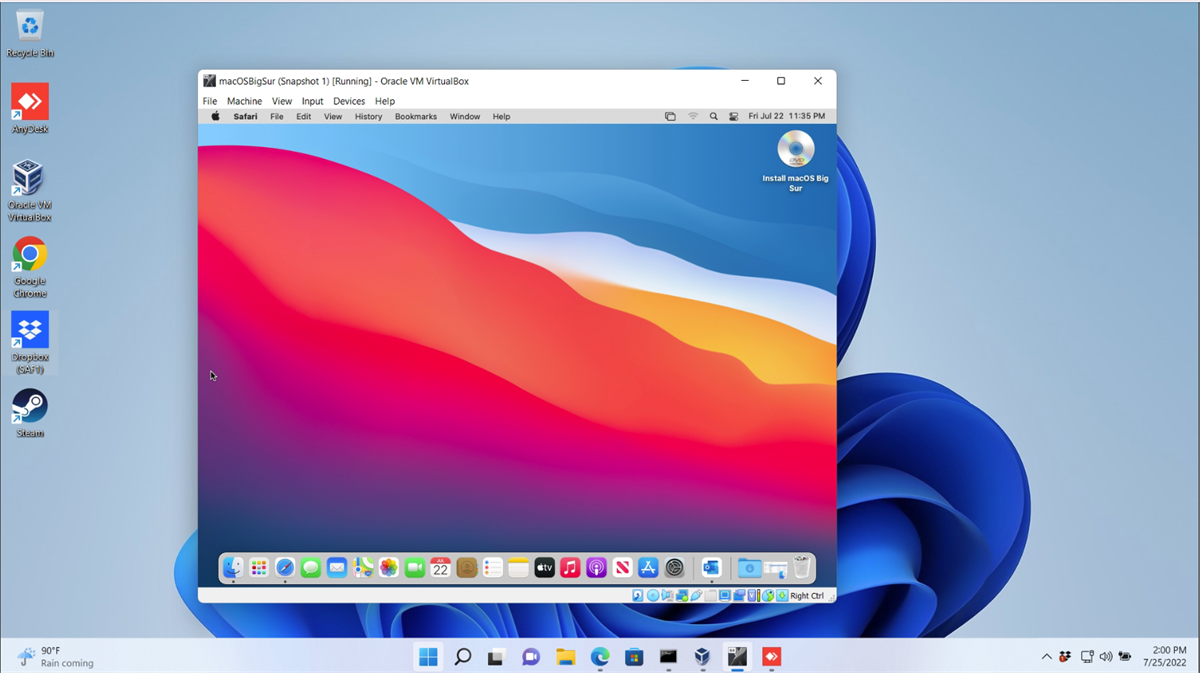
Task: Open the Apple menu
Action: pyautogui.click(x=215, y=117)
